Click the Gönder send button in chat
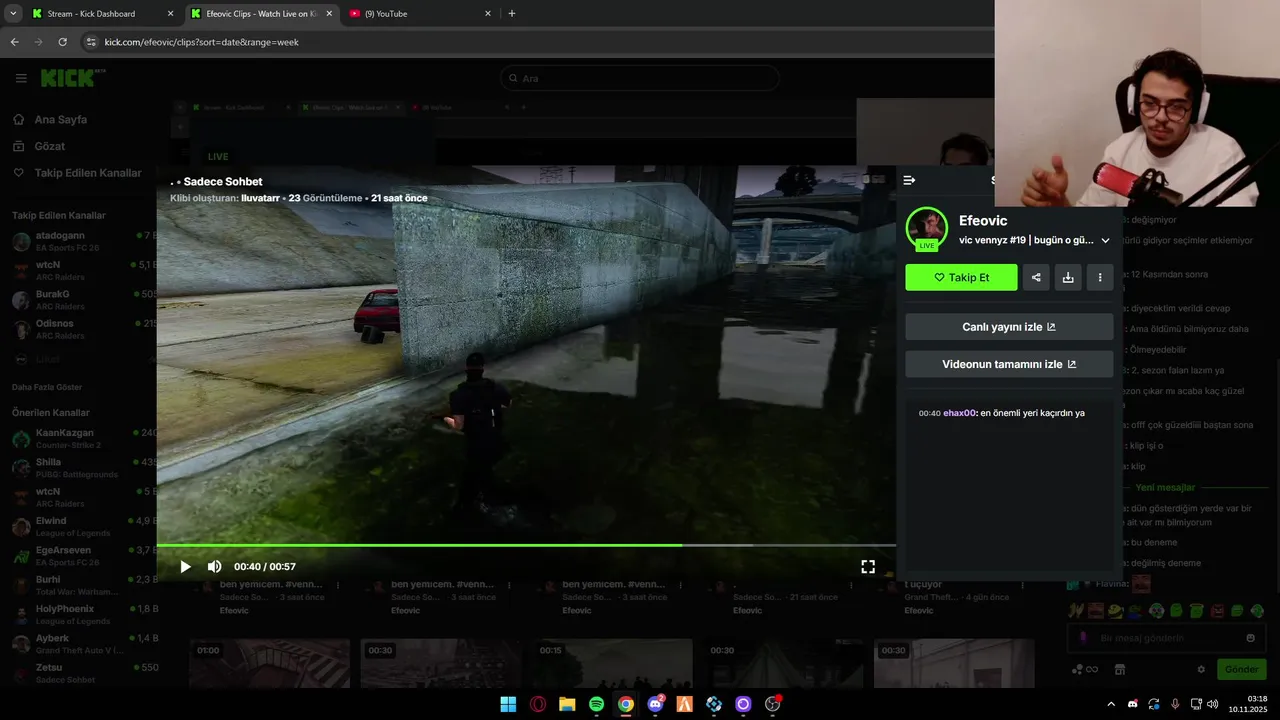This screenshot has height=720, width=1280. (1241, 669)
